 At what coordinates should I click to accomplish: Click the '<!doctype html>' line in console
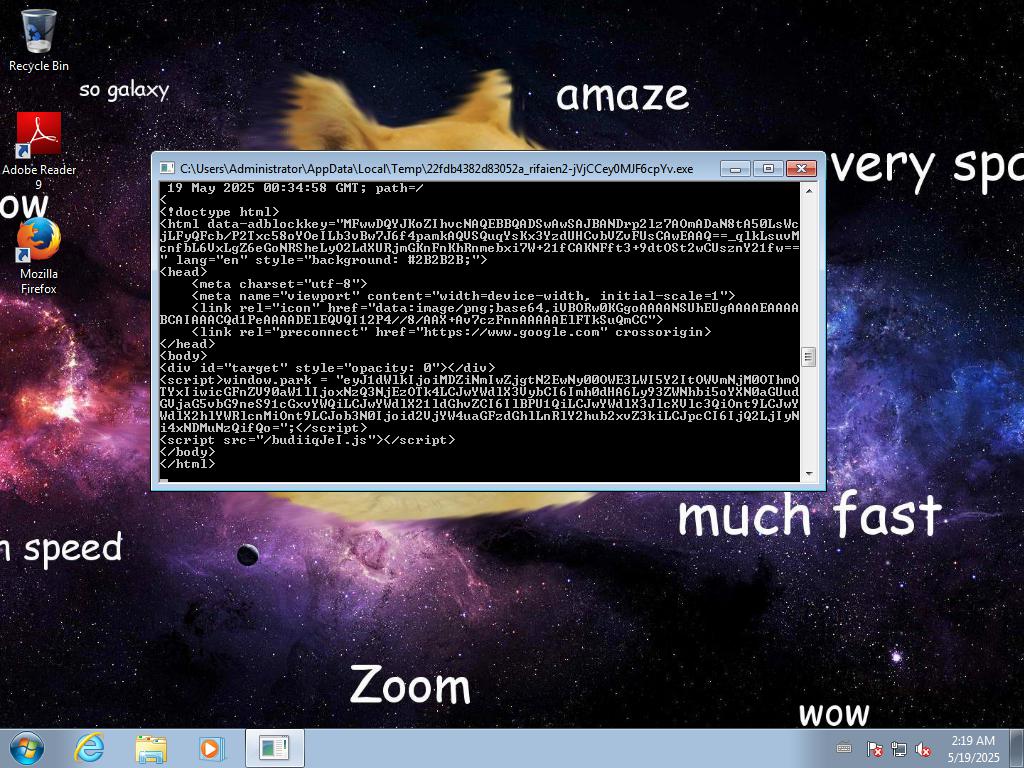(219, 212)
